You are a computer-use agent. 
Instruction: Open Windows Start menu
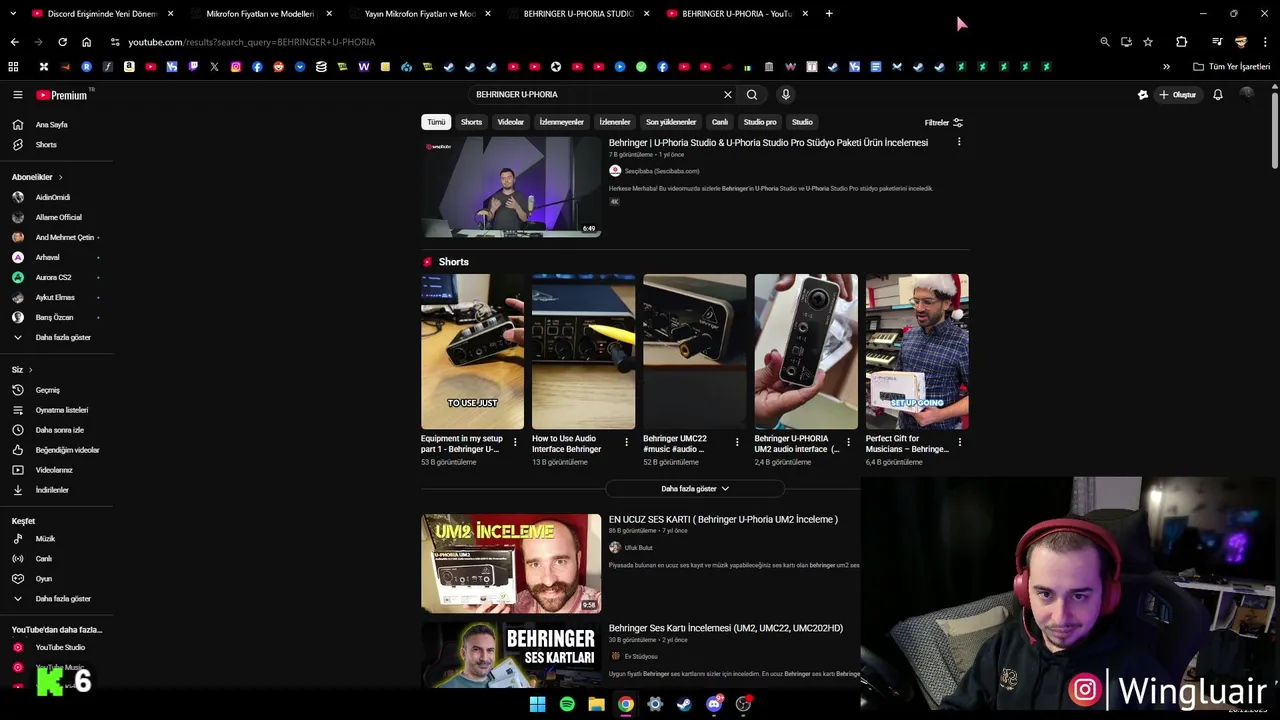pyautogui.click(x=537, y=704)
